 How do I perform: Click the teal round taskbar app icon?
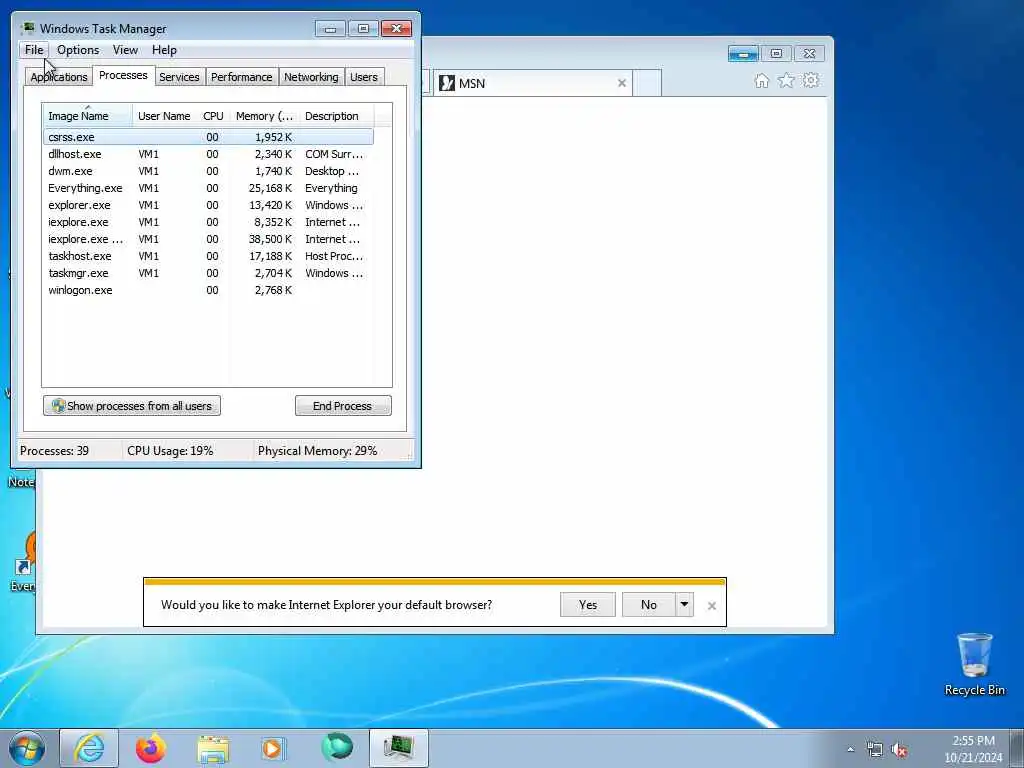(337, 748)
